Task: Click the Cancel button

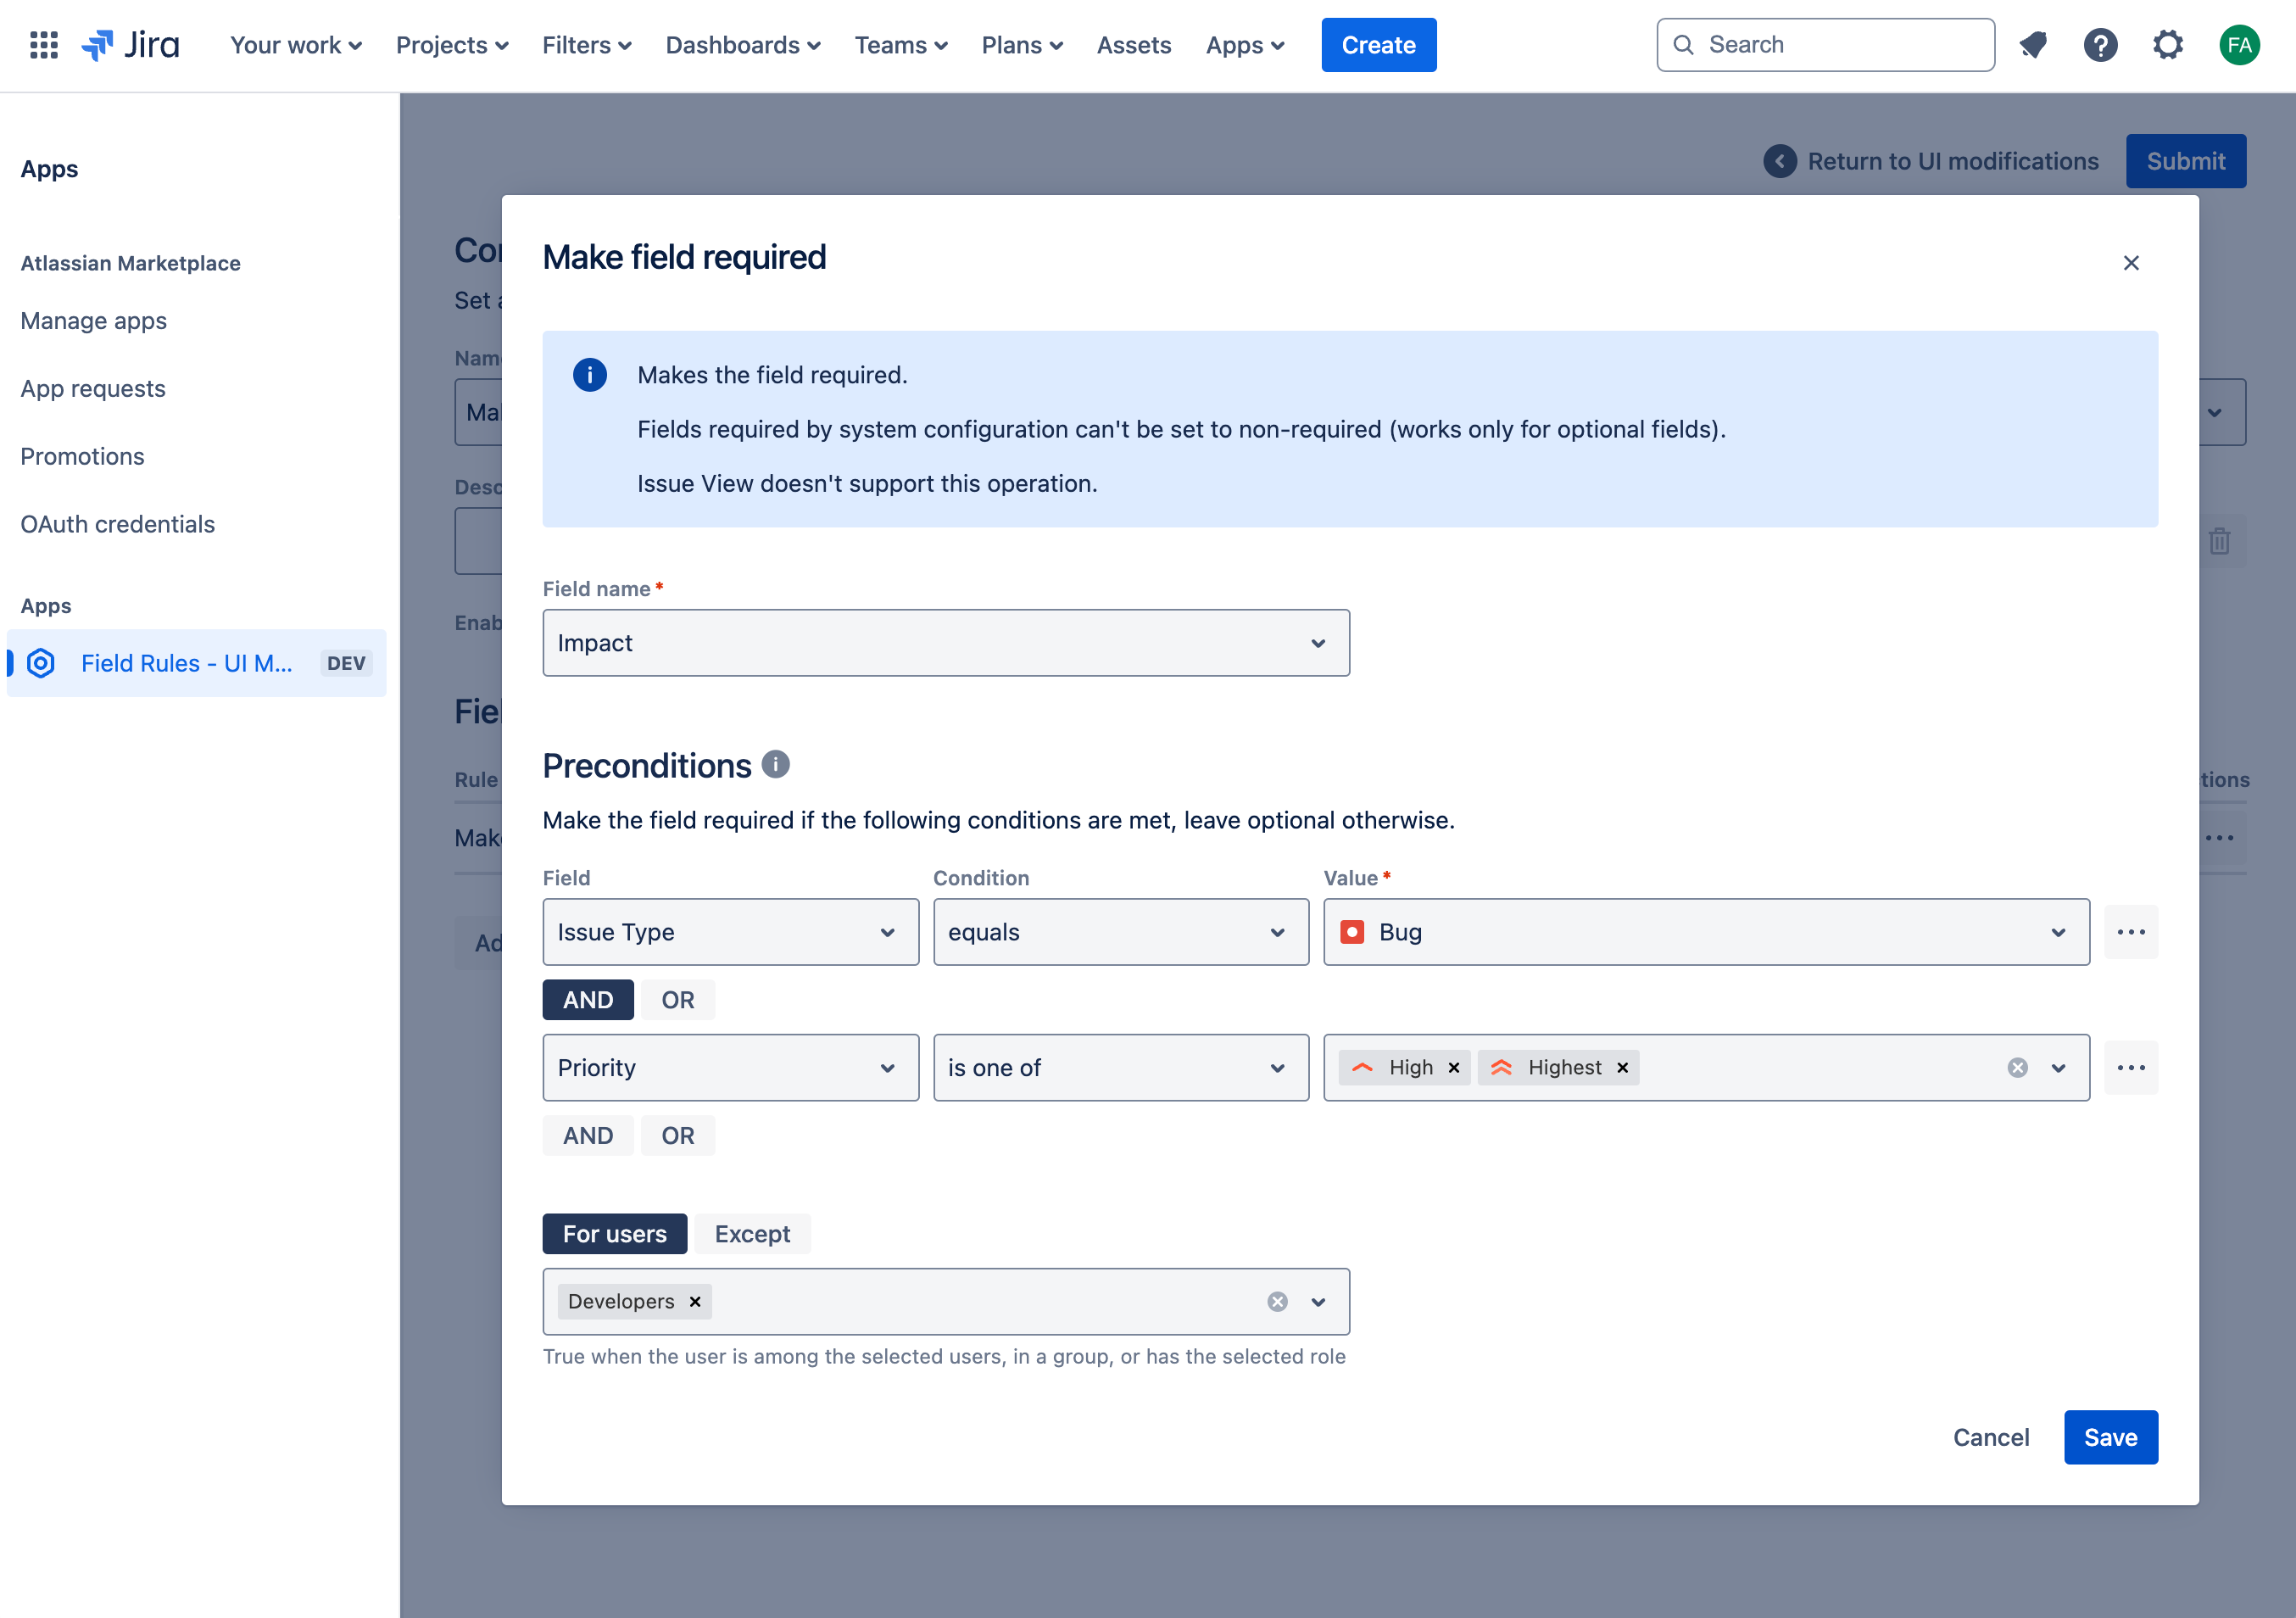Action: [1990, 1438]
